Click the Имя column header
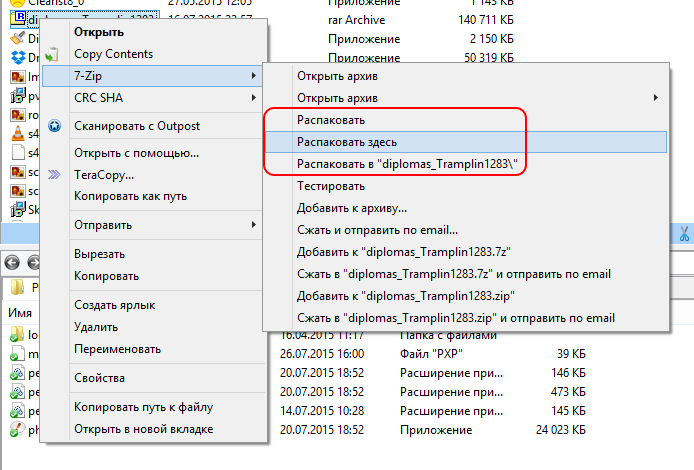Screen dimensions: 694x470 (20, 312)
